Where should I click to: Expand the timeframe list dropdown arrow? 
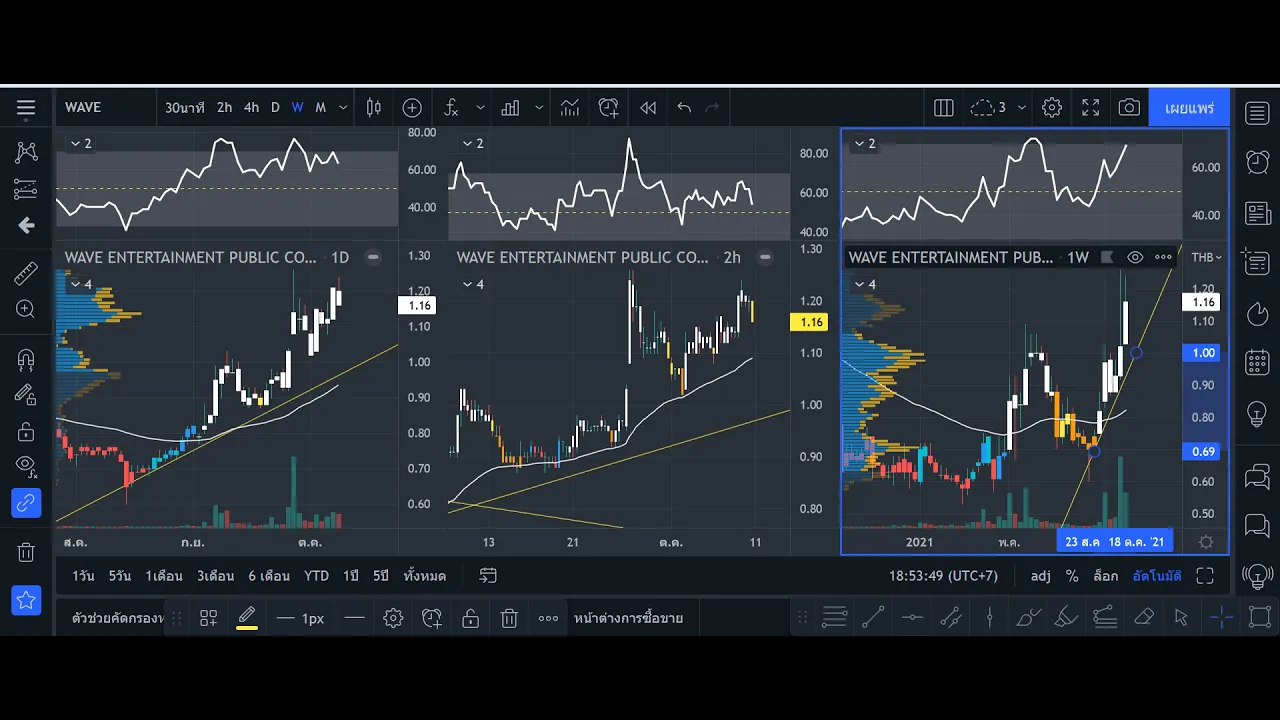(x=343, y=108)
